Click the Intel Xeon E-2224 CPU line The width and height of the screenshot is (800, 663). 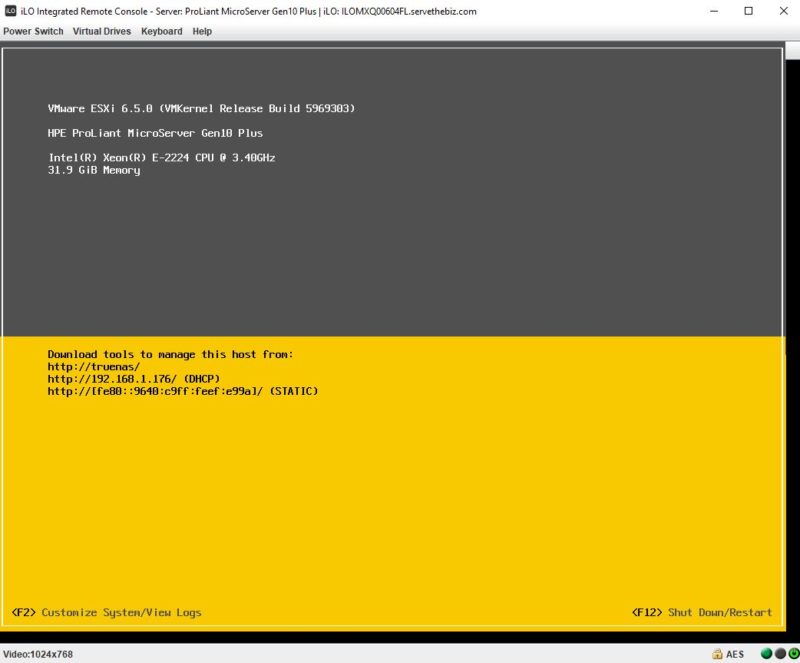[161, 157]
